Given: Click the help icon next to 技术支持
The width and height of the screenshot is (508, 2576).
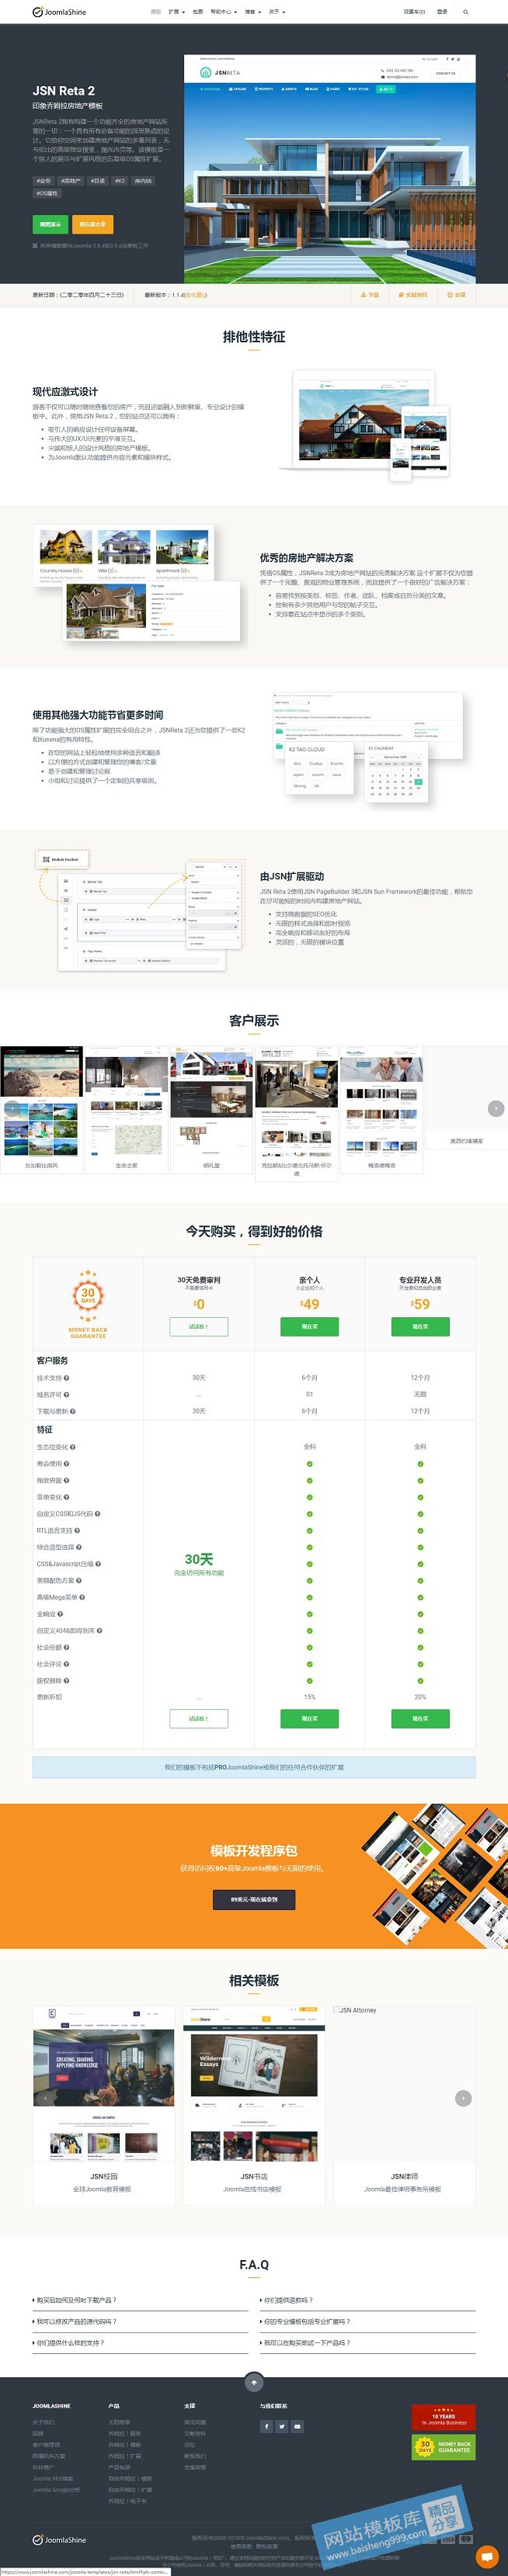Looking at the screenshot, I should tap(67, 1378).
